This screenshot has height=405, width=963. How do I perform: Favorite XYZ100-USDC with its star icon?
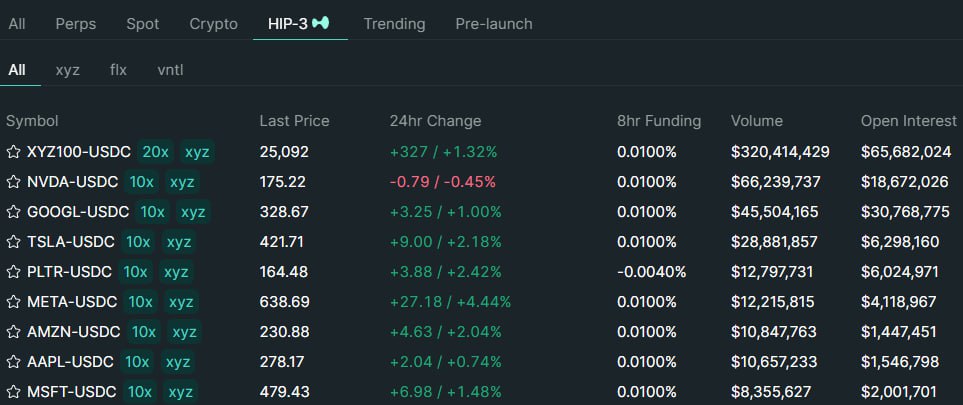14,152
